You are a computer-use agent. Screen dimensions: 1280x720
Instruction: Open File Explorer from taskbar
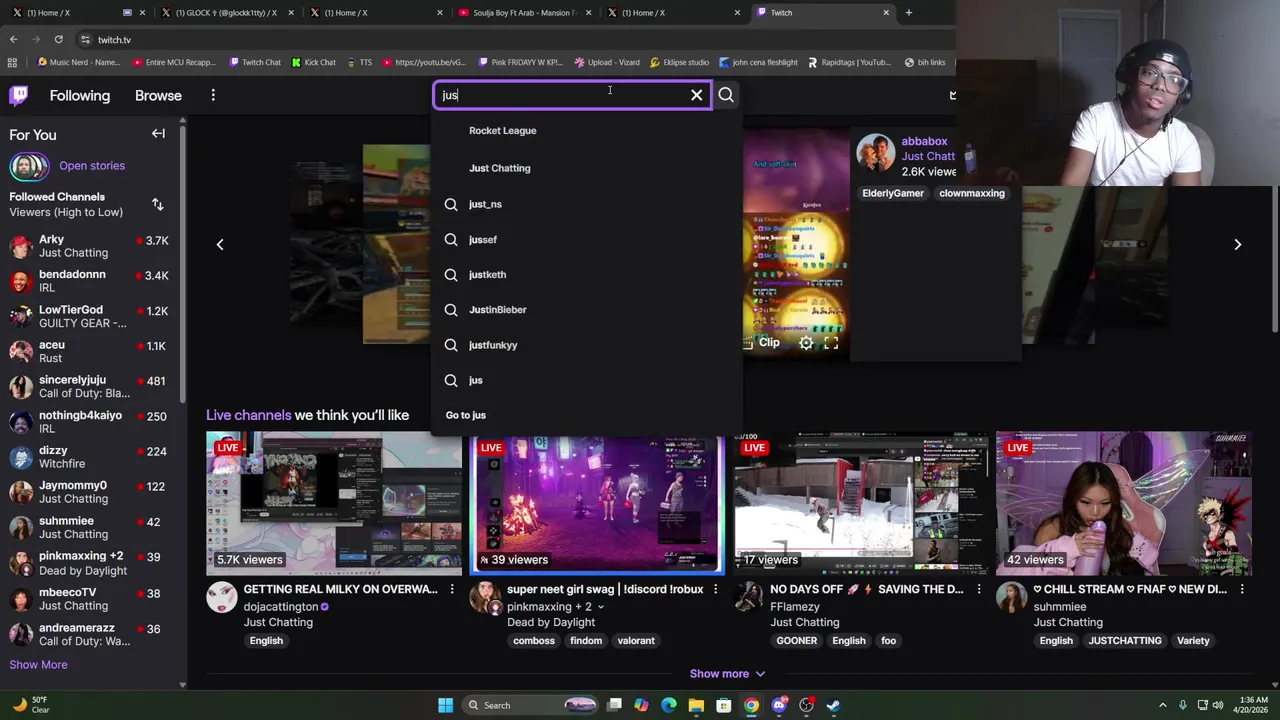696,705
